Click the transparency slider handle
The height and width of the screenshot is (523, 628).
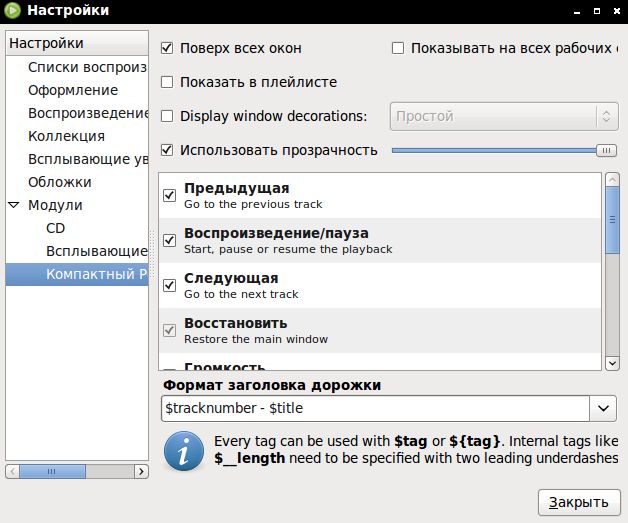pyautogui.click(x=606, y=151)
